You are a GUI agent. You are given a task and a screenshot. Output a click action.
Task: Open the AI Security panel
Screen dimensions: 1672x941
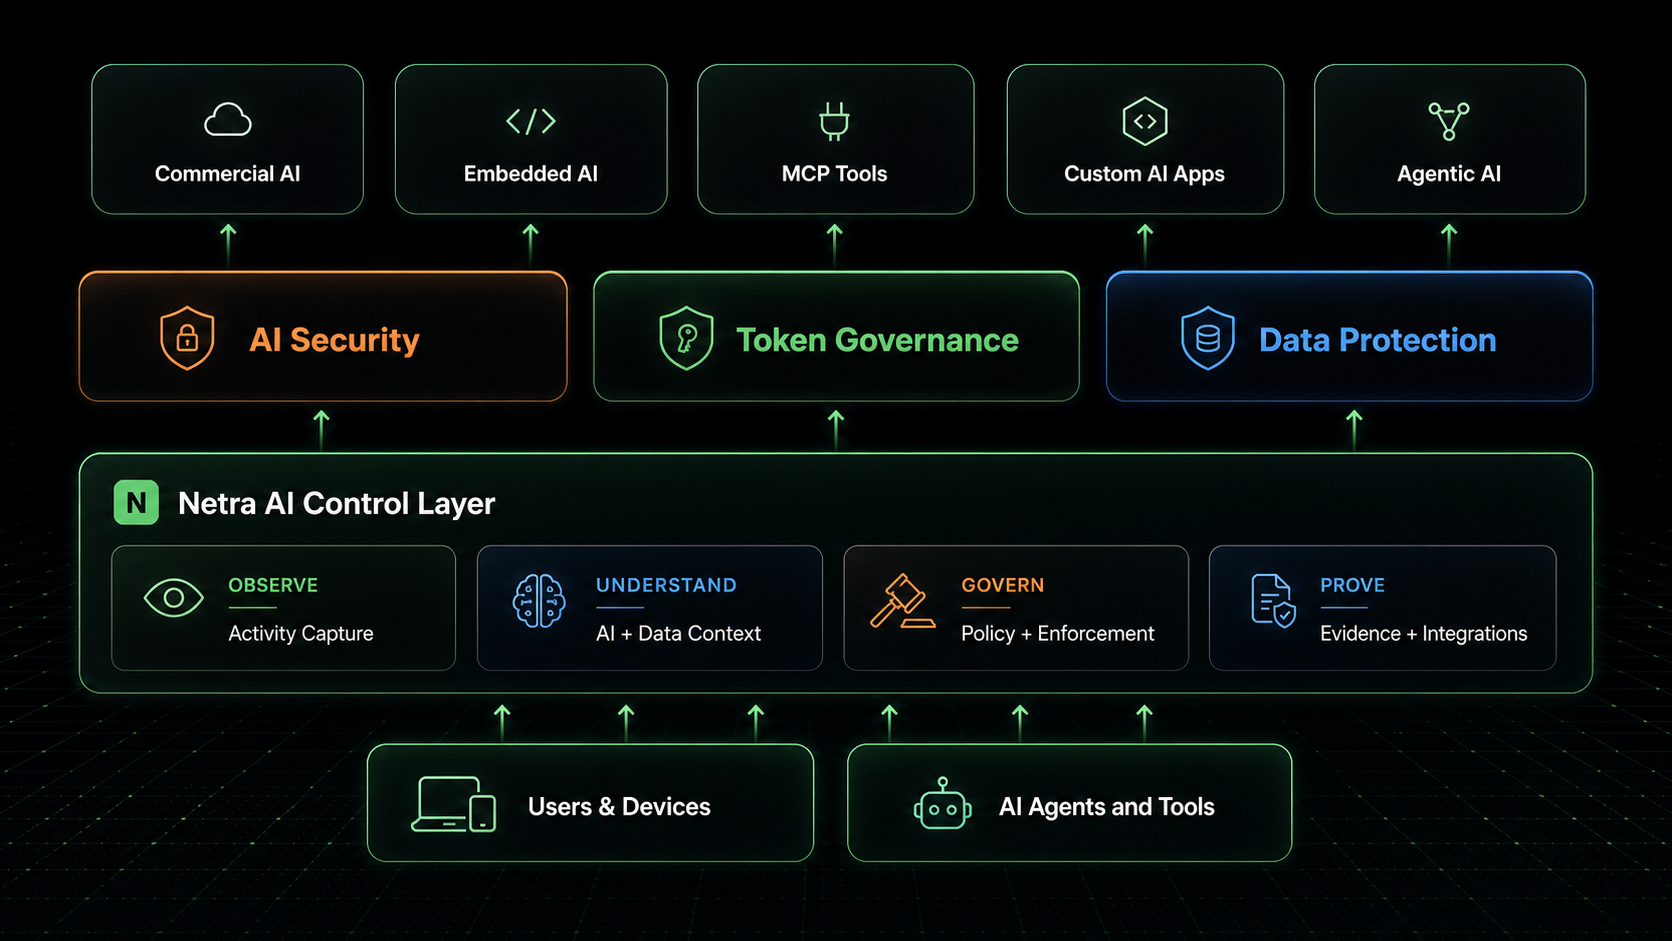pyautogui.click(x=323, y=337)
